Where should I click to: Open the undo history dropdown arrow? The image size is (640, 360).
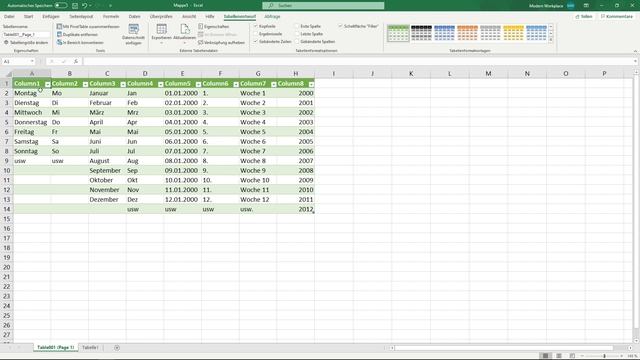(90, 6)
